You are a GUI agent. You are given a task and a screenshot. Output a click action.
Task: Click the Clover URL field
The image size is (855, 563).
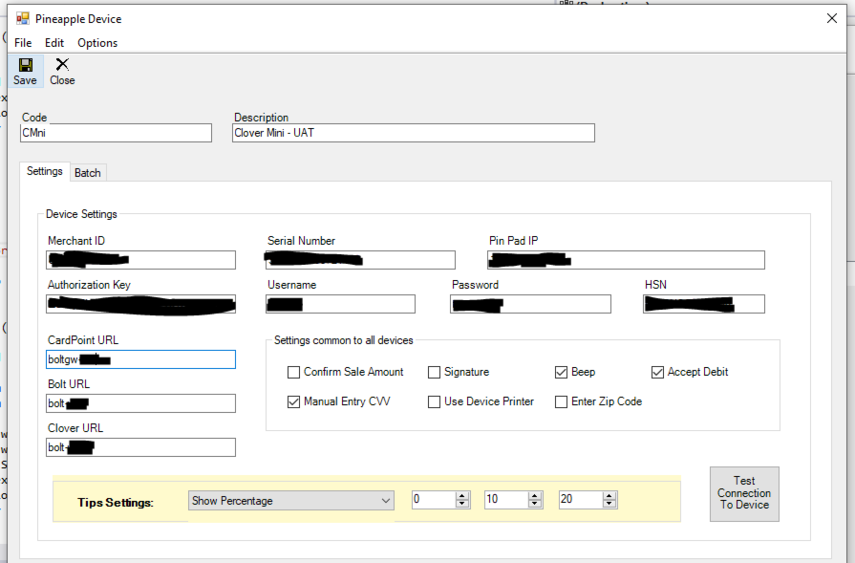coord(141,447)
